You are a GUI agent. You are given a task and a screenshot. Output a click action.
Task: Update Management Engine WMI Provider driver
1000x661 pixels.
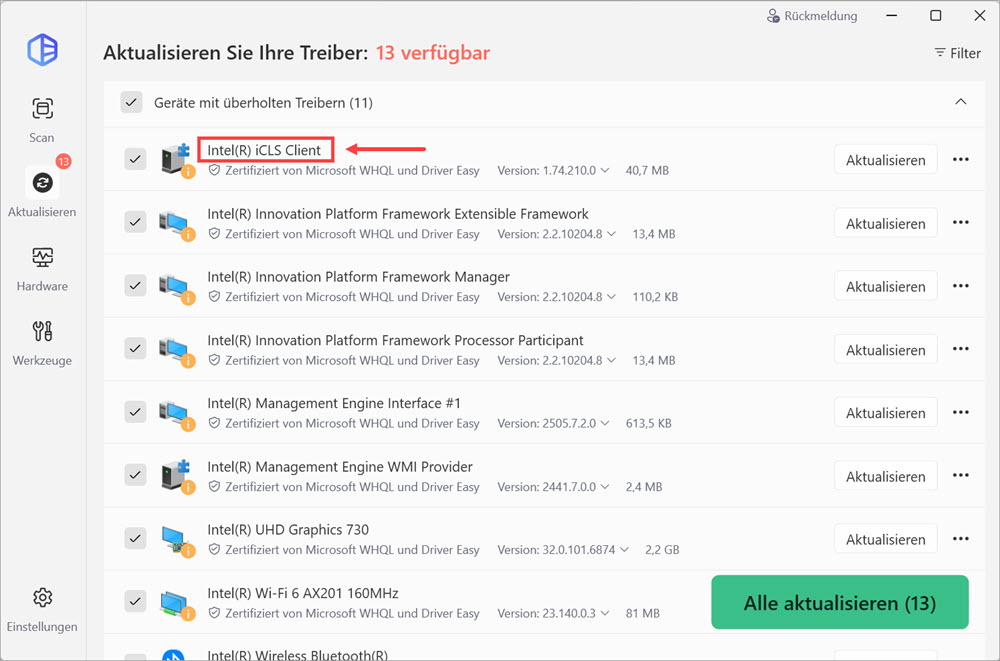pos(885,475)
